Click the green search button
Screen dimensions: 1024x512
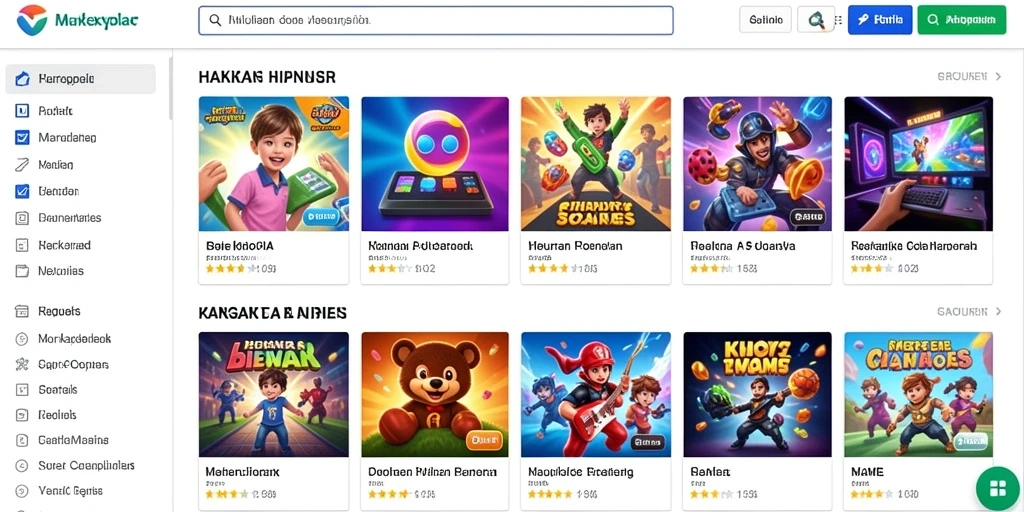pos(961,20)
